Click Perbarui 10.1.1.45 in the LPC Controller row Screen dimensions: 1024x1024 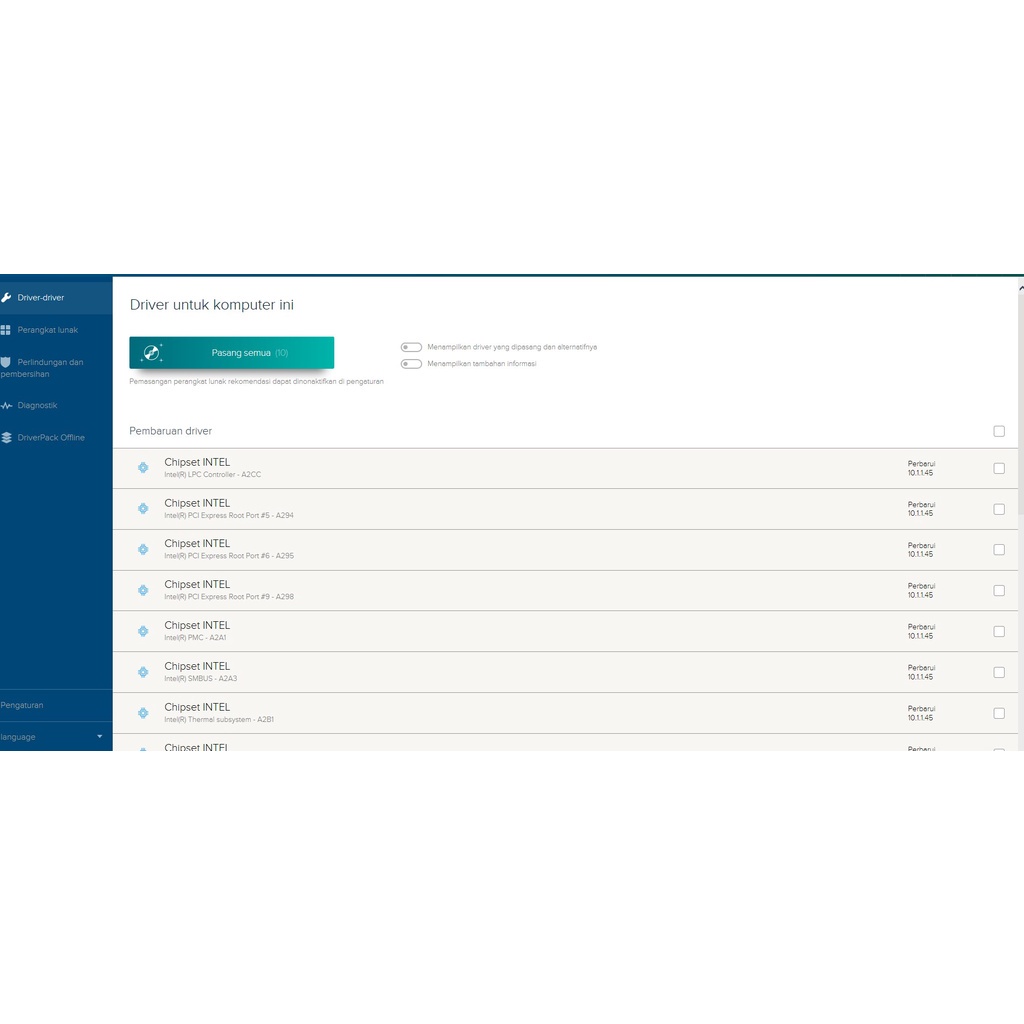pyautogui.click(x=921, y=468)
